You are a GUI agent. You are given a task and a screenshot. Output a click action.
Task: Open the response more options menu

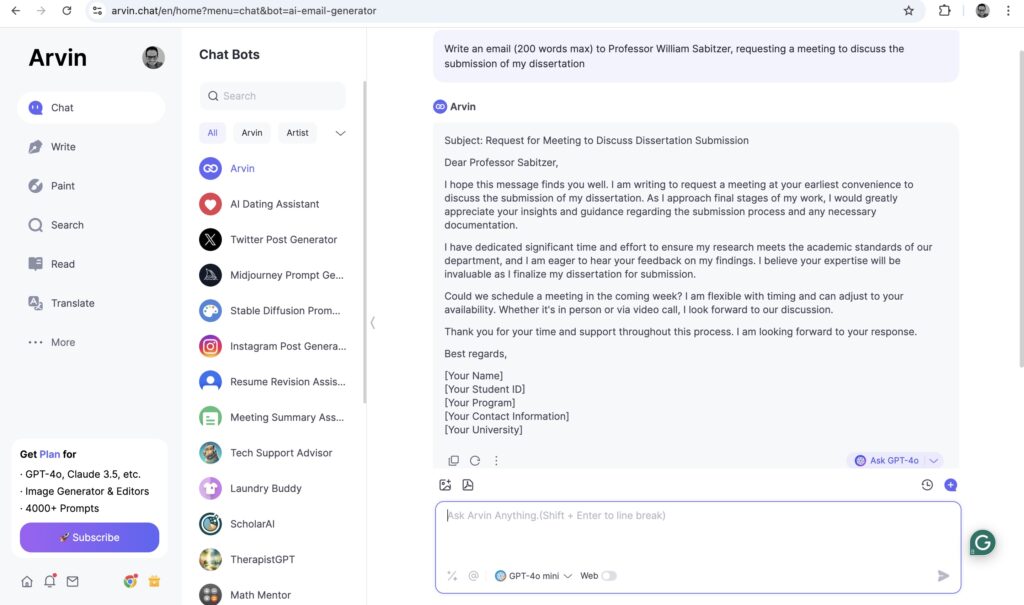click(x=496, y=461)
